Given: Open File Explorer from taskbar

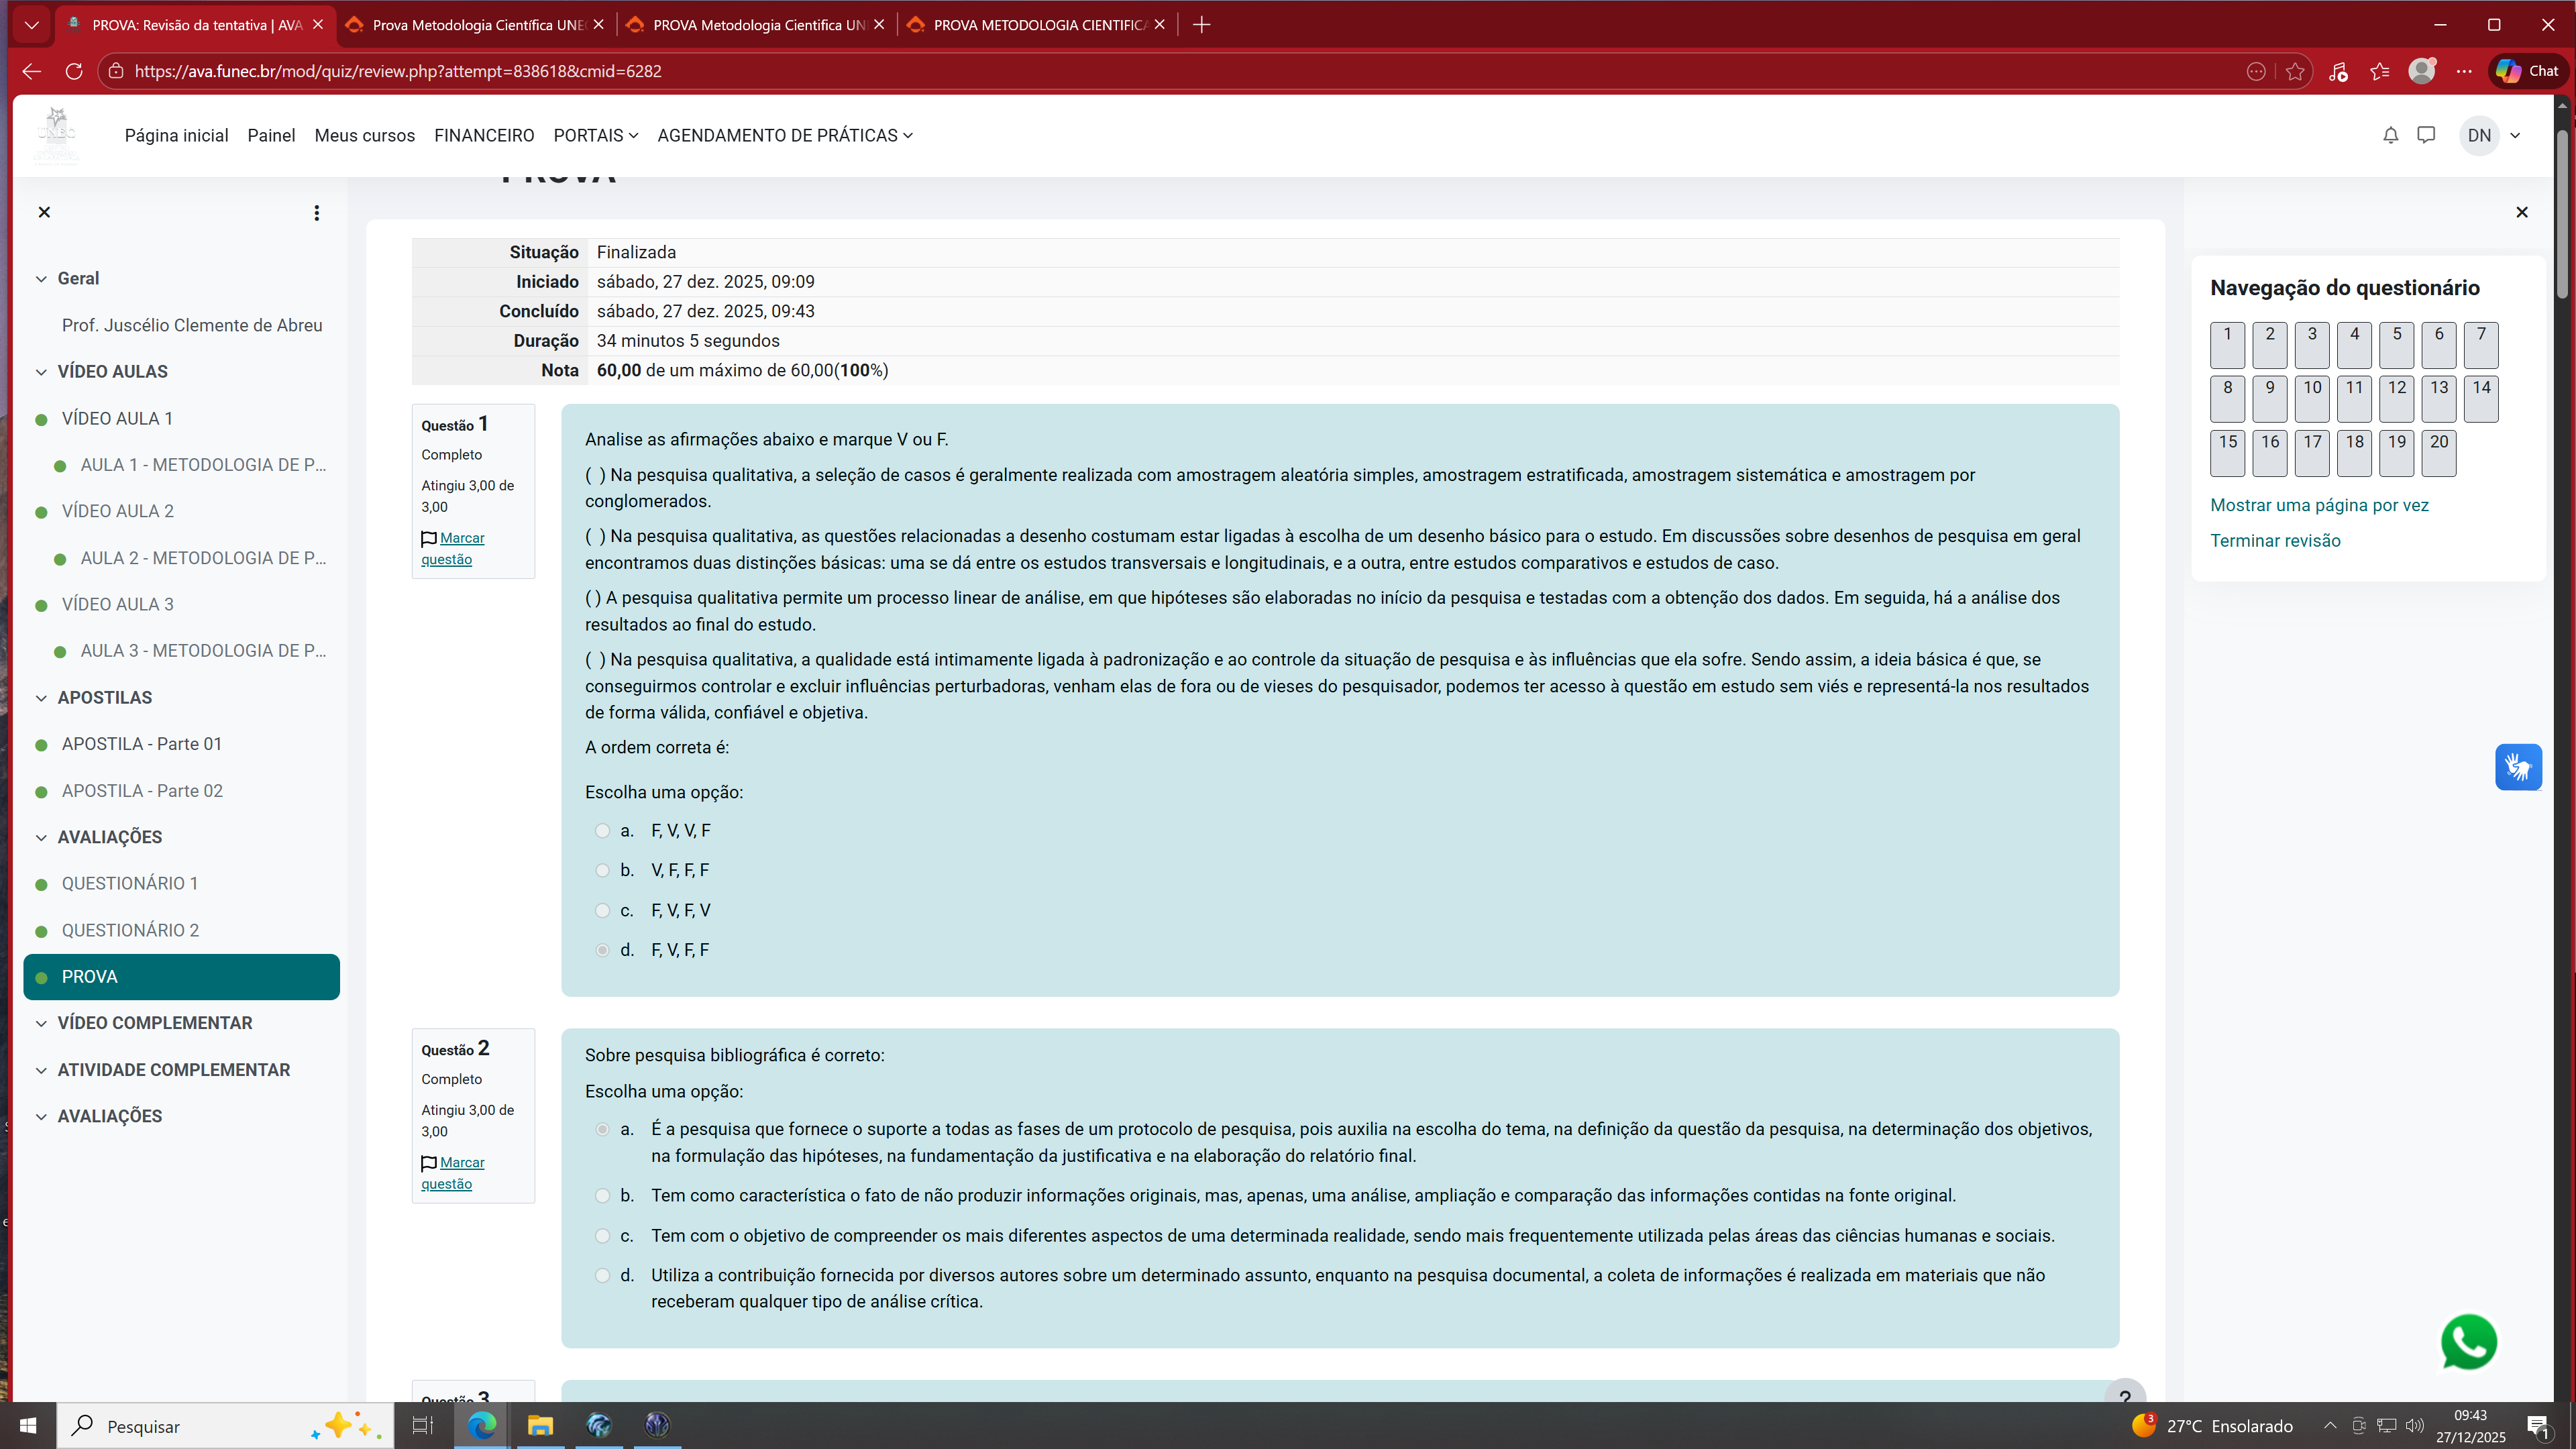Looking at the screenshot, I should pyautogui.click(x=540, y=1425).
